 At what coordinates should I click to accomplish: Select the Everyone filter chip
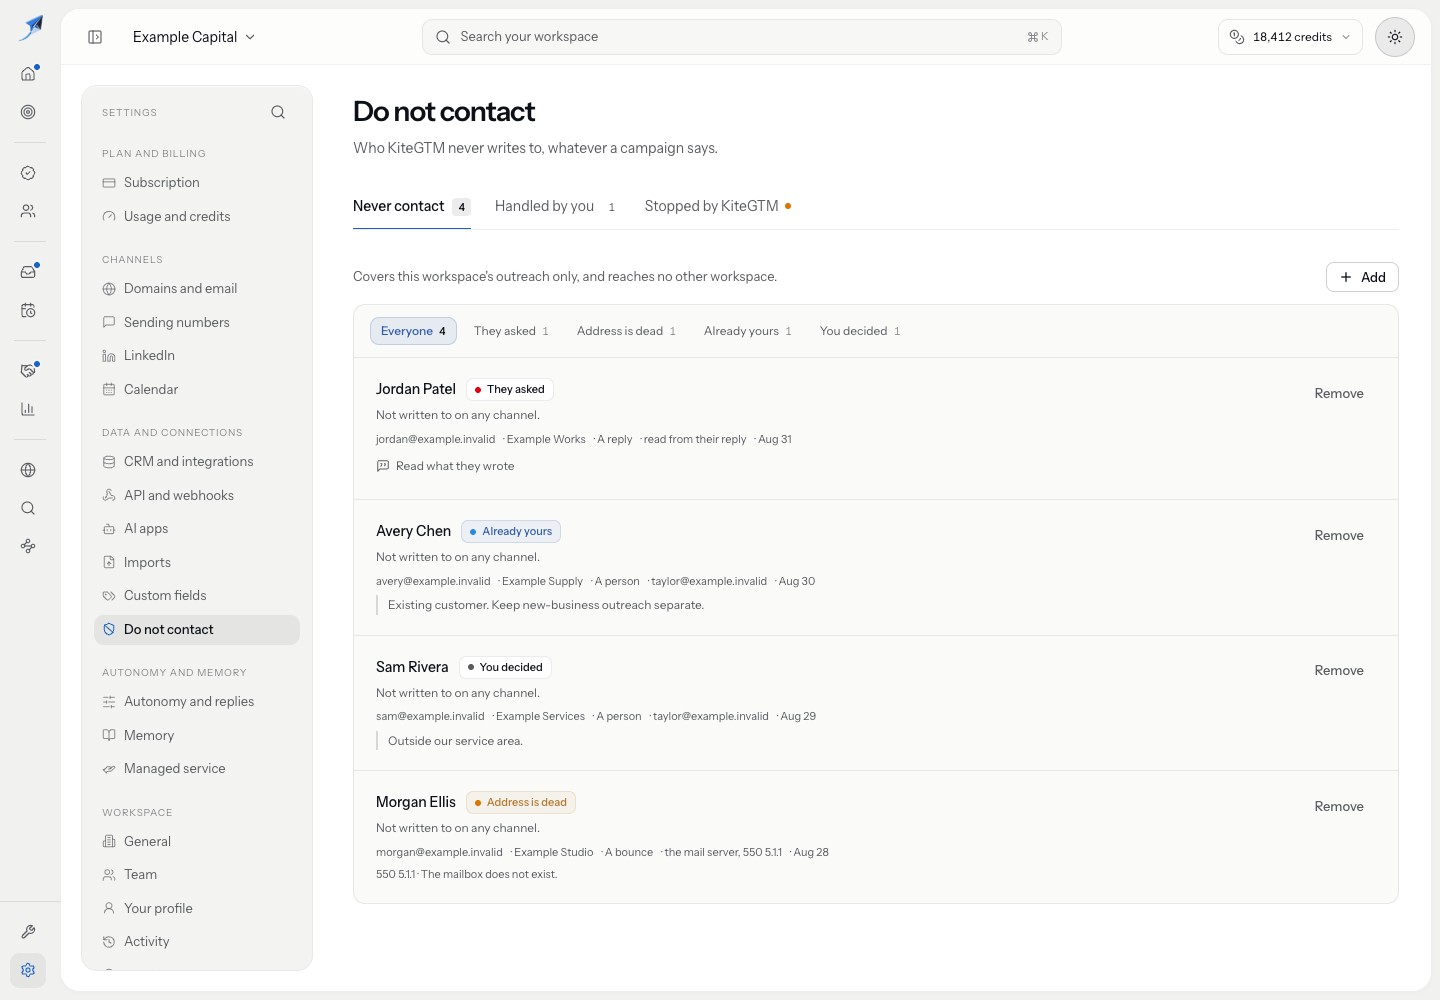pyautogui.click(x=413, y=331)
